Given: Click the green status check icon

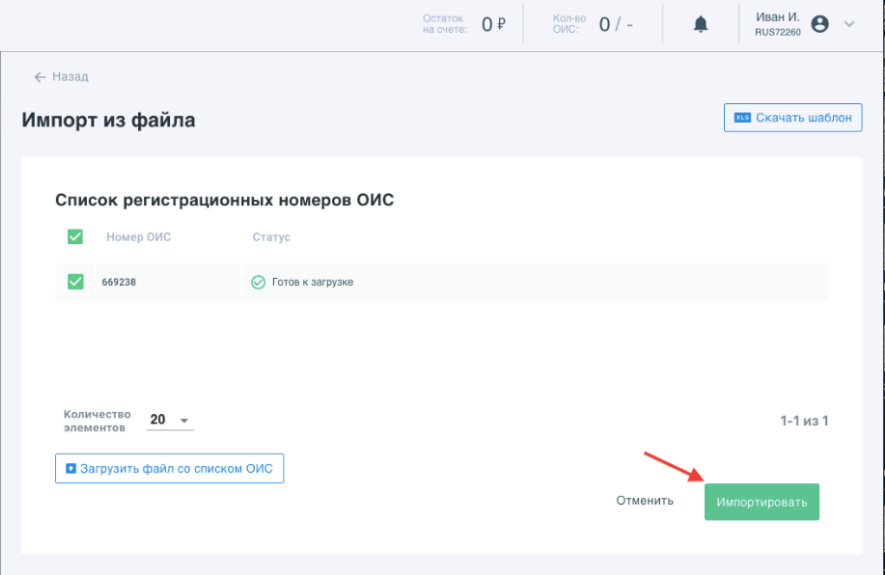Looking at the screenshot, I should coord(258,282).
